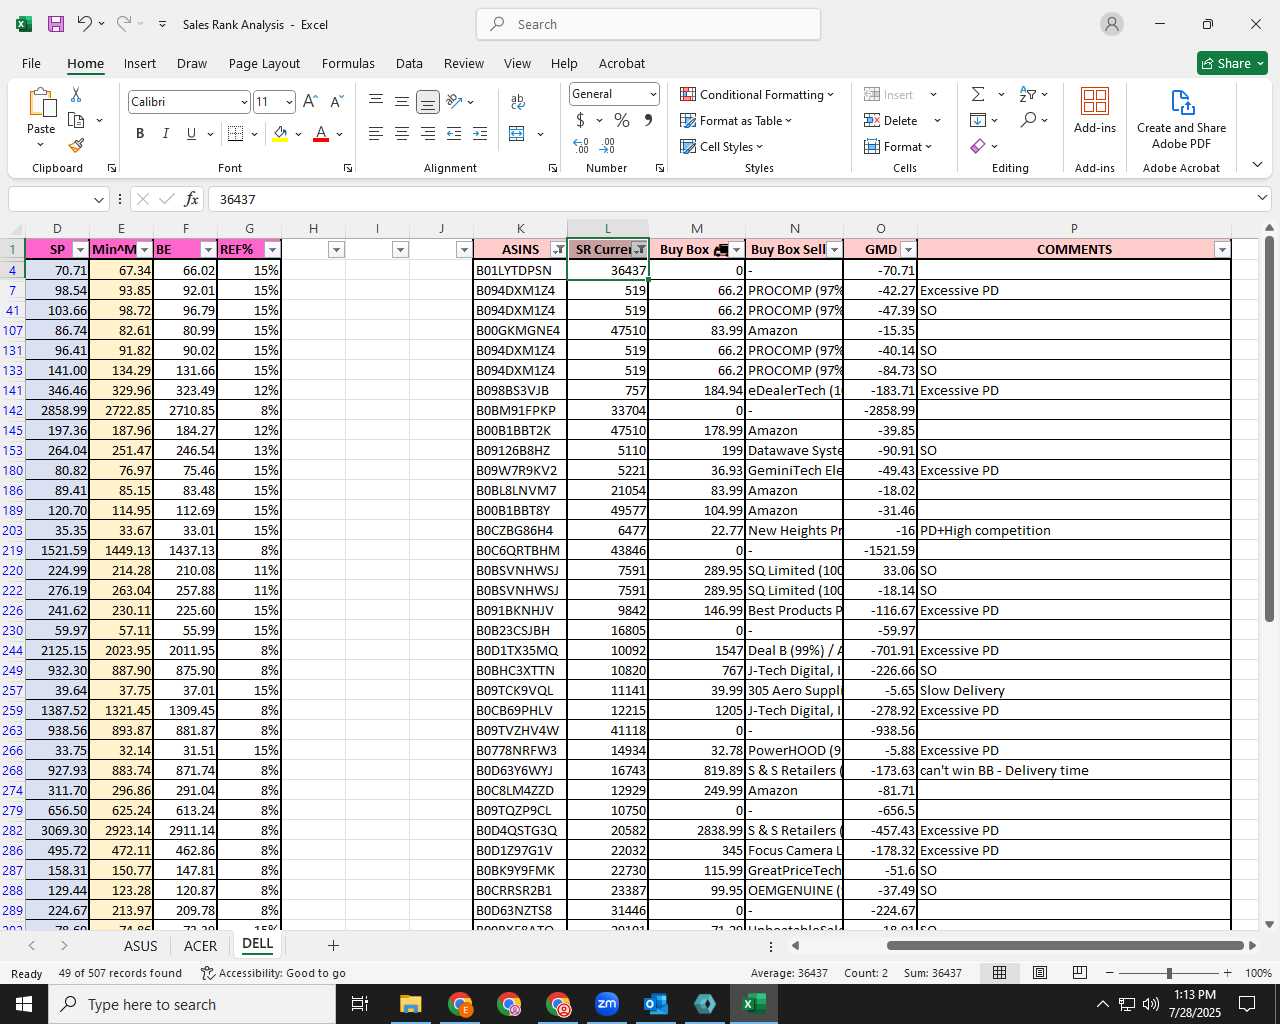Switch to the ACER sheet tab
The height and width of the screenshot is (1024, 1280).
point(200,946)
